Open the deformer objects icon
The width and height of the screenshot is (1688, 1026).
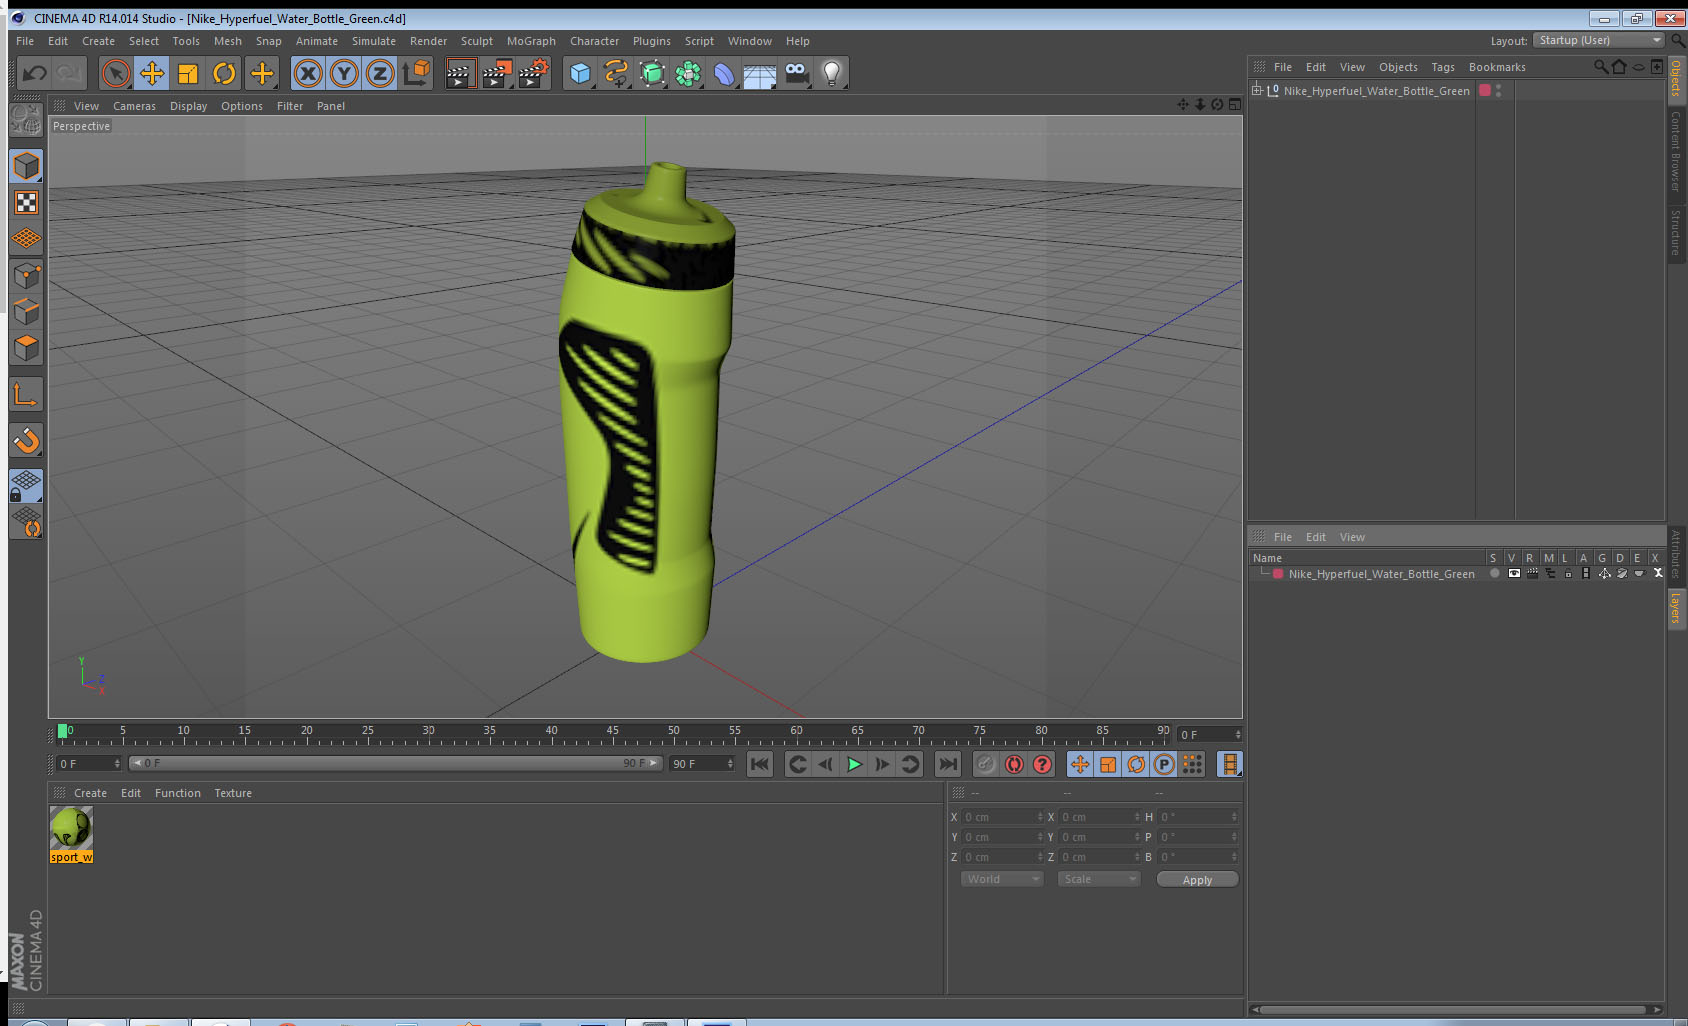[x=724, y=73]
